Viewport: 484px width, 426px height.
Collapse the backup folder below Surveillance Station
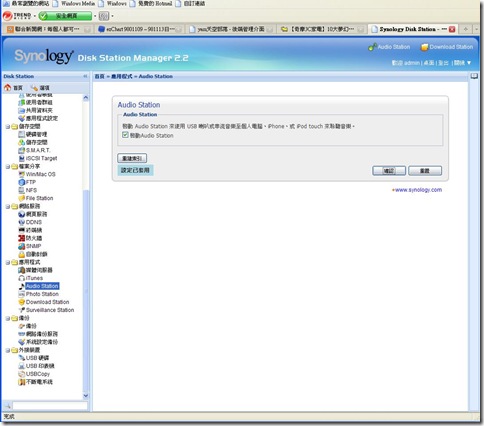tap(8, 319)
